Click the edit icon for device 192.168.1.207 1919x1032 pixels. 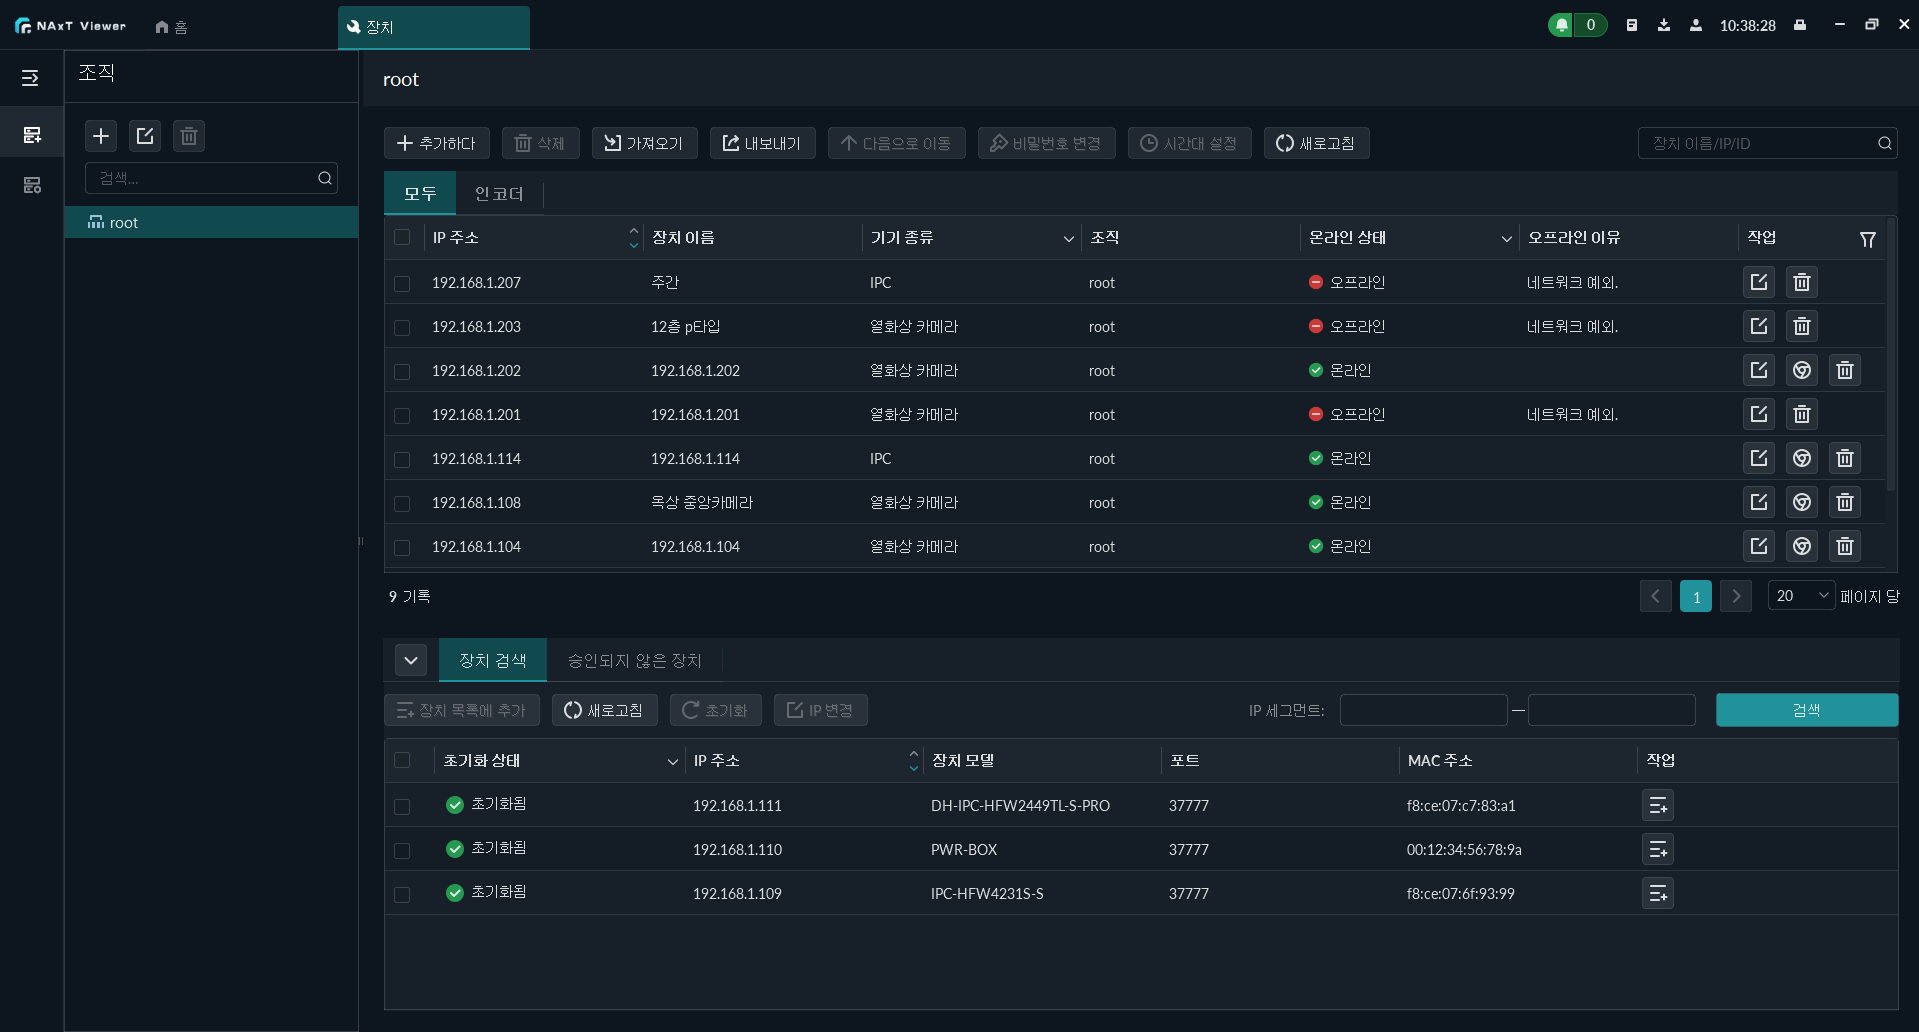pos(1758,282)
